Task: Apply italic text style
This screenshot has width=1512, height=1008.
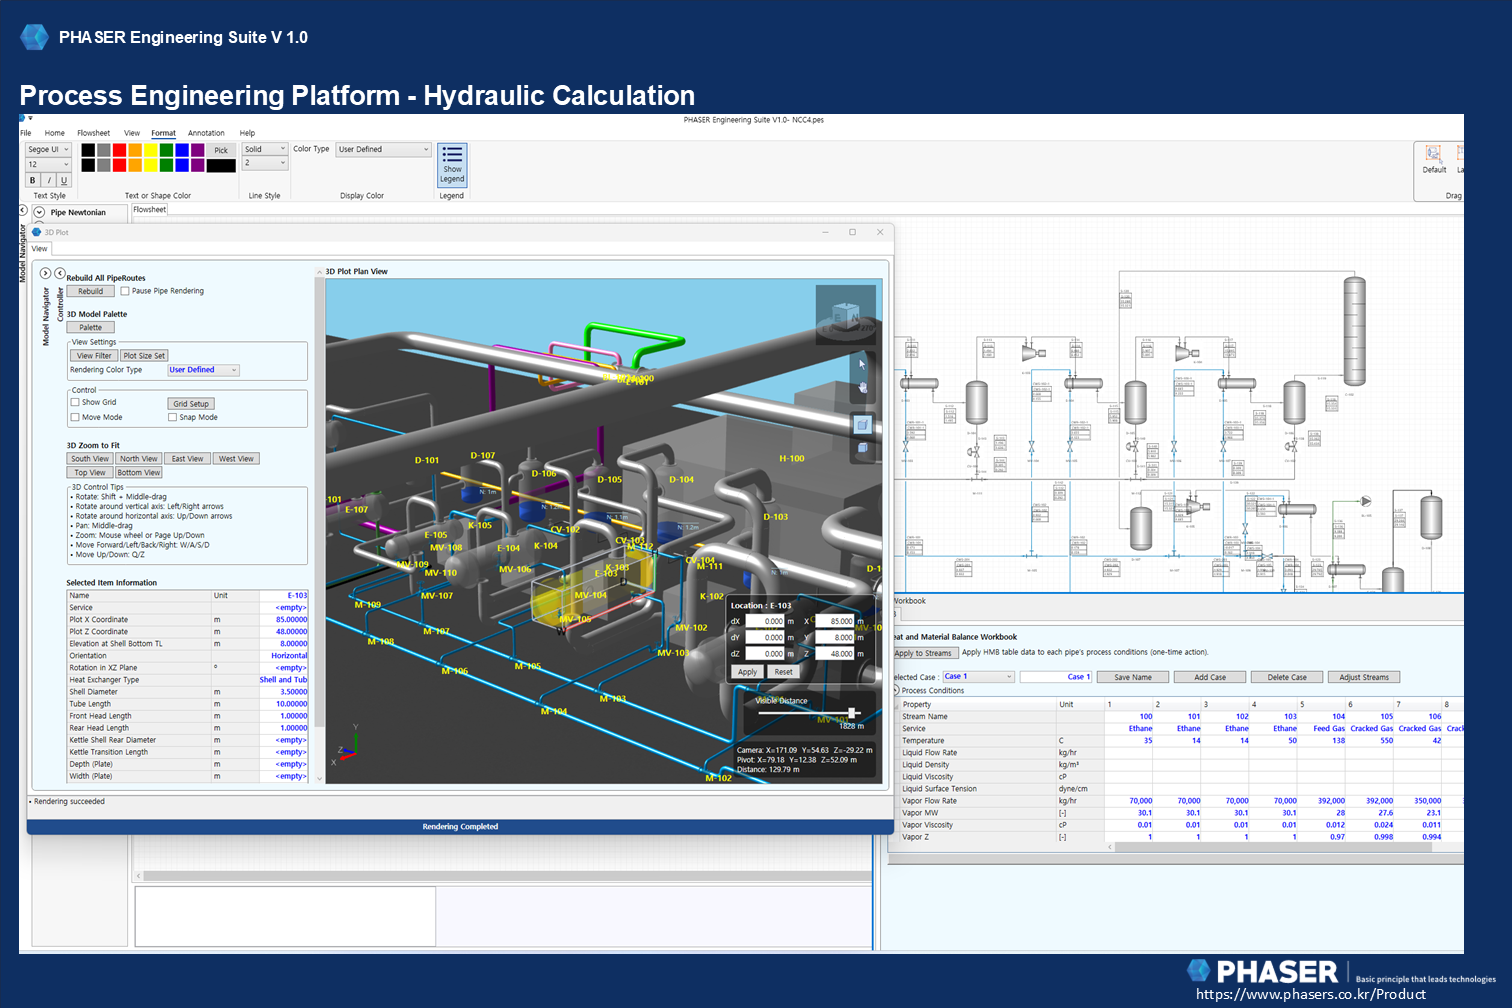Action: pos(48,180)
